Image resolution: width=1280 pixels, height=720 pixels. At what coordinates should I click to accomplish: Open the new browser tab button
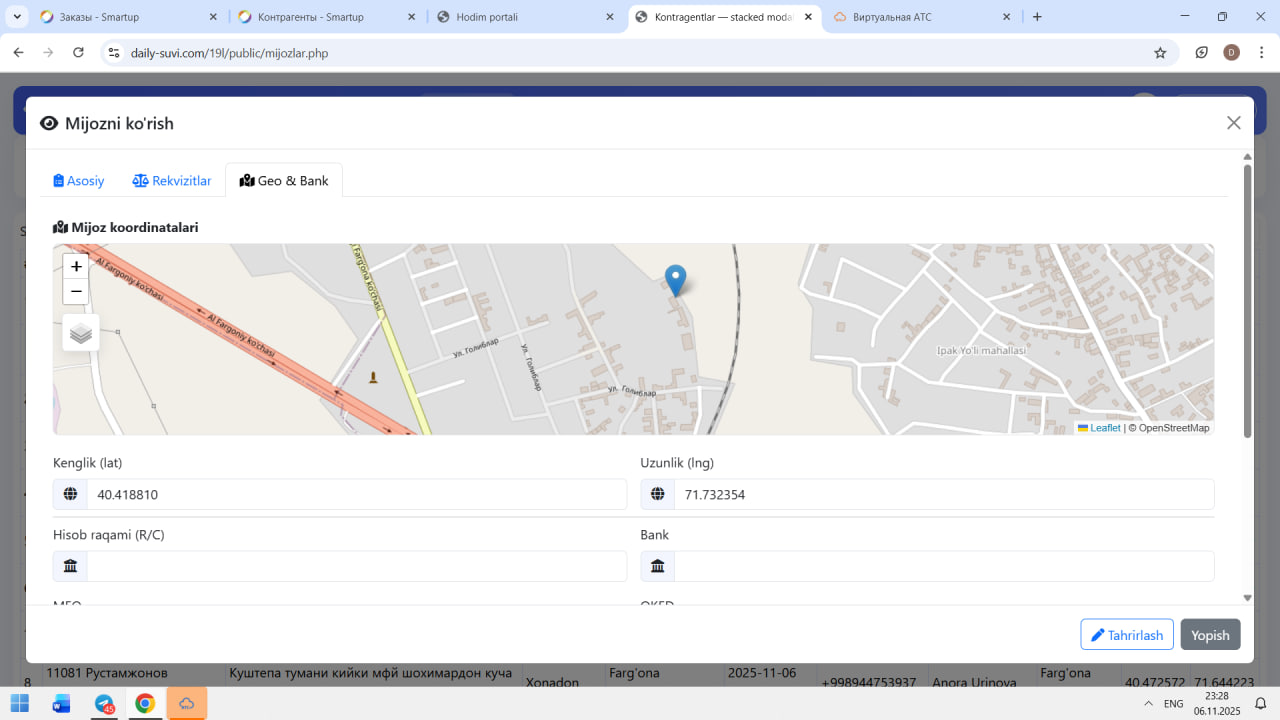1037,17
